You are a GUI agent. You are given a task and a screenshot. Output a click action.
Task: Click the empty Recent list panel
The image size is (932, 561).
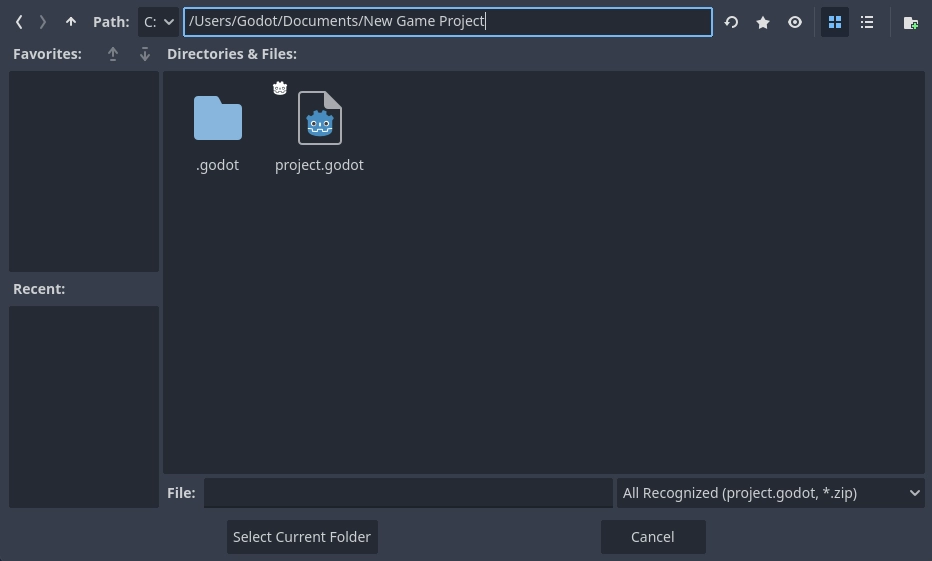point(84,406)
